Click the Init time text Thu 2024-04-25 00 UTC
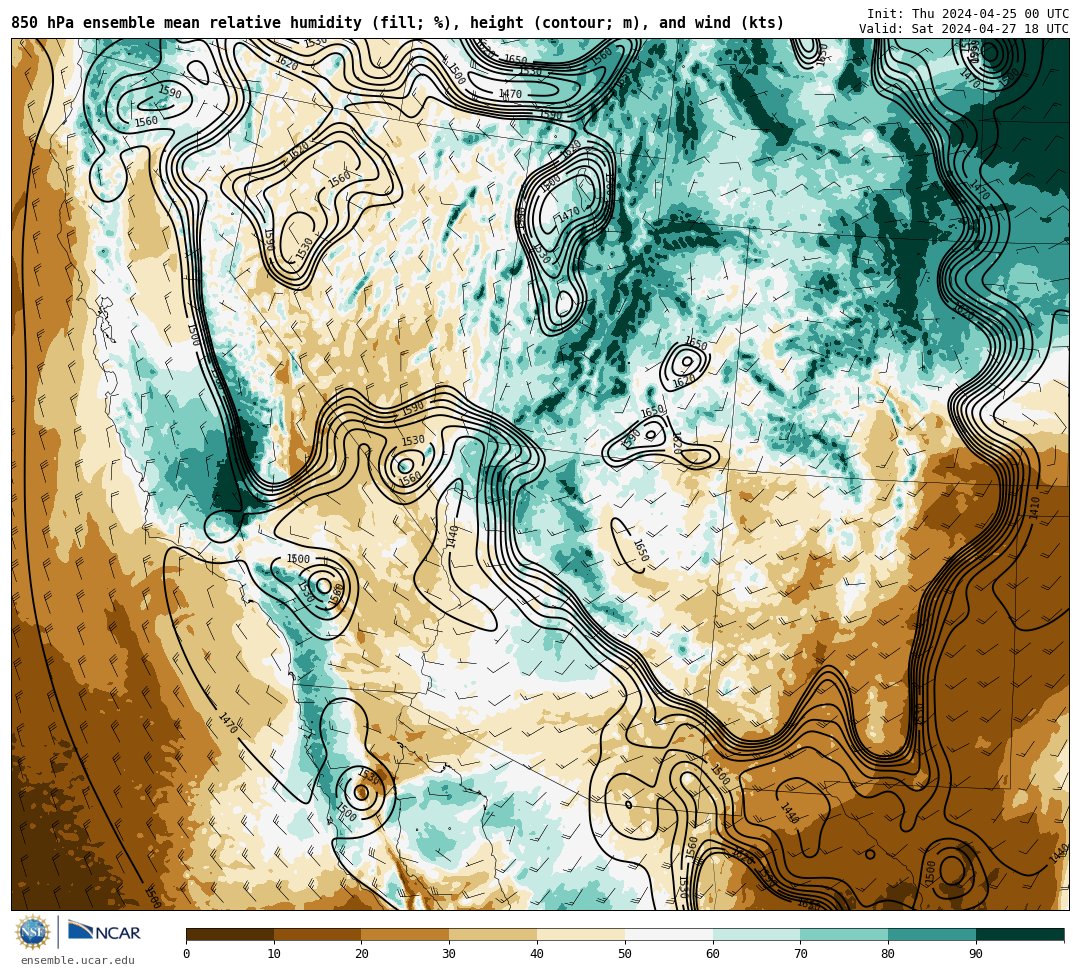1080x973 pixels. pyautogui.click(x=968, y=14)
